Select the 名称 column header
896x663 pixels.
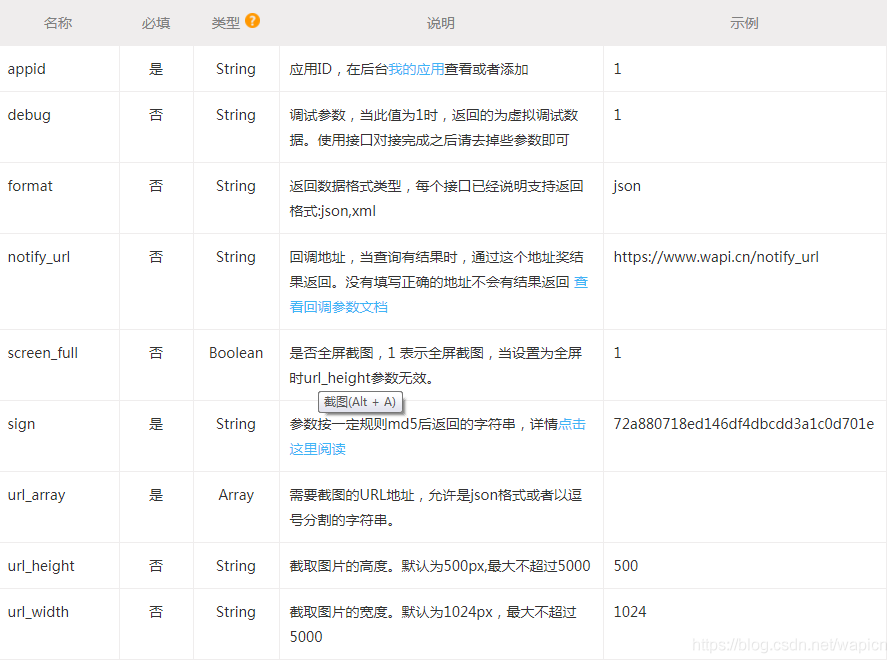(x=58, y=23)
